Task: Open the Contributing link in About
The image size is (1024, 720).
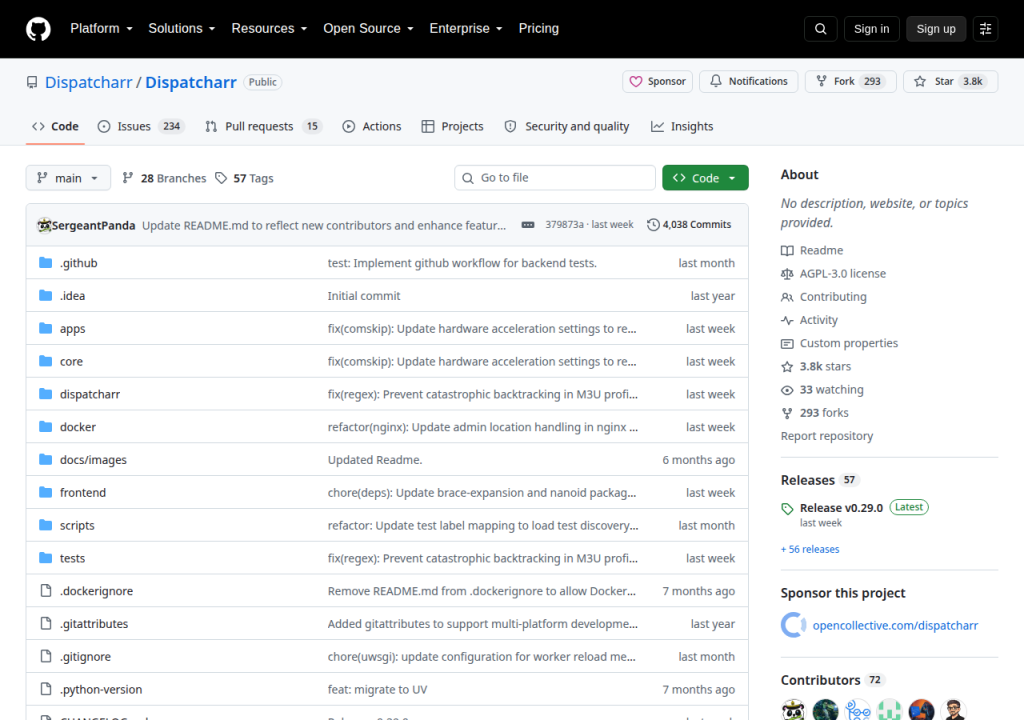Action: click(x=833, y=297)
